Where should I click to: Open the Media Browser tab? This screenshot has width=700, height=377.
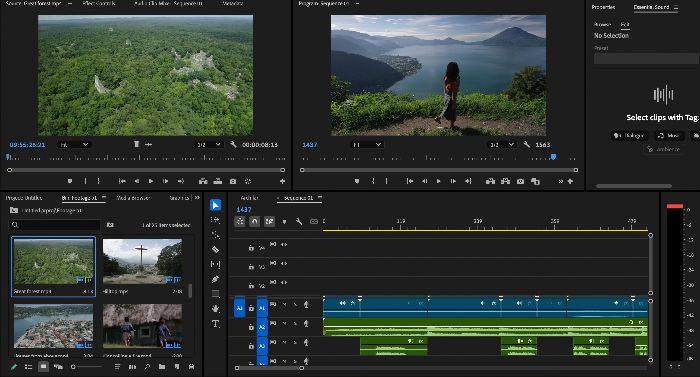133,197
